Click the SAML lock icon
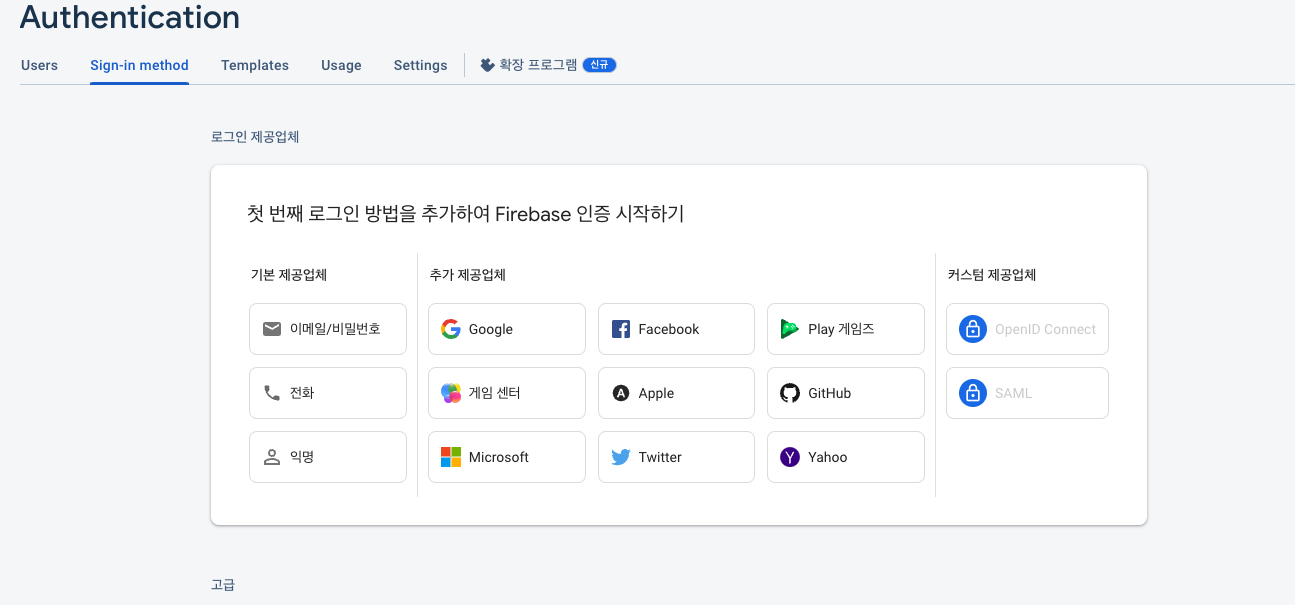 973,393
